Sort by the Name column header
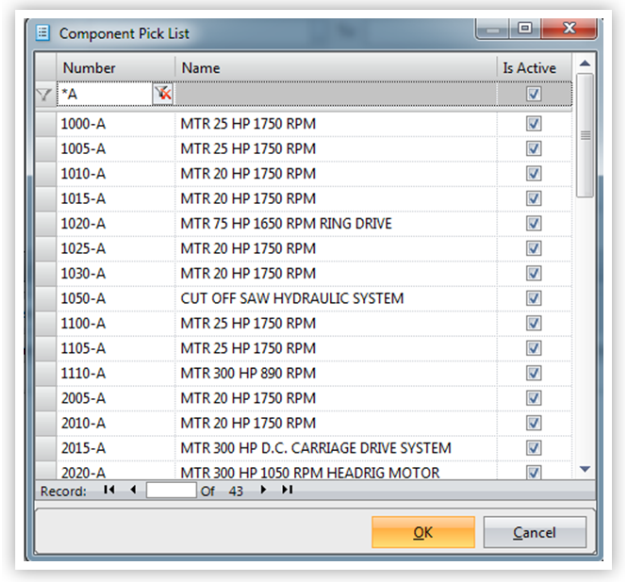 335,68
